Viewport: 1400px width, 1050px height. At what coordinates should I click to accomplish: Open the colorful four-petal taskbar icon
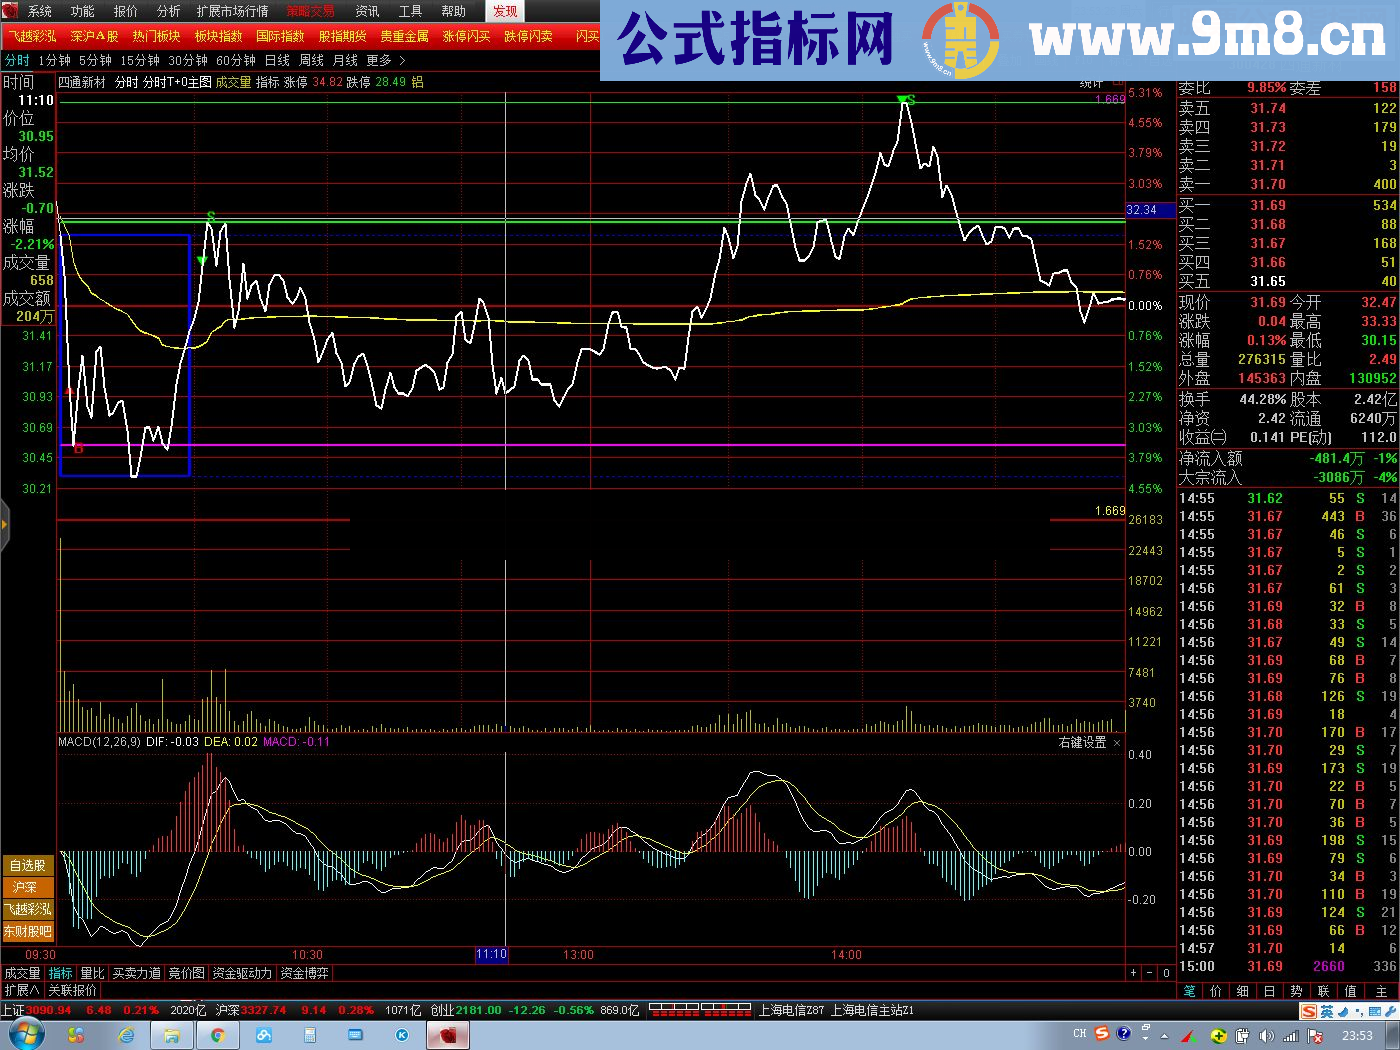coord(76,1035)
